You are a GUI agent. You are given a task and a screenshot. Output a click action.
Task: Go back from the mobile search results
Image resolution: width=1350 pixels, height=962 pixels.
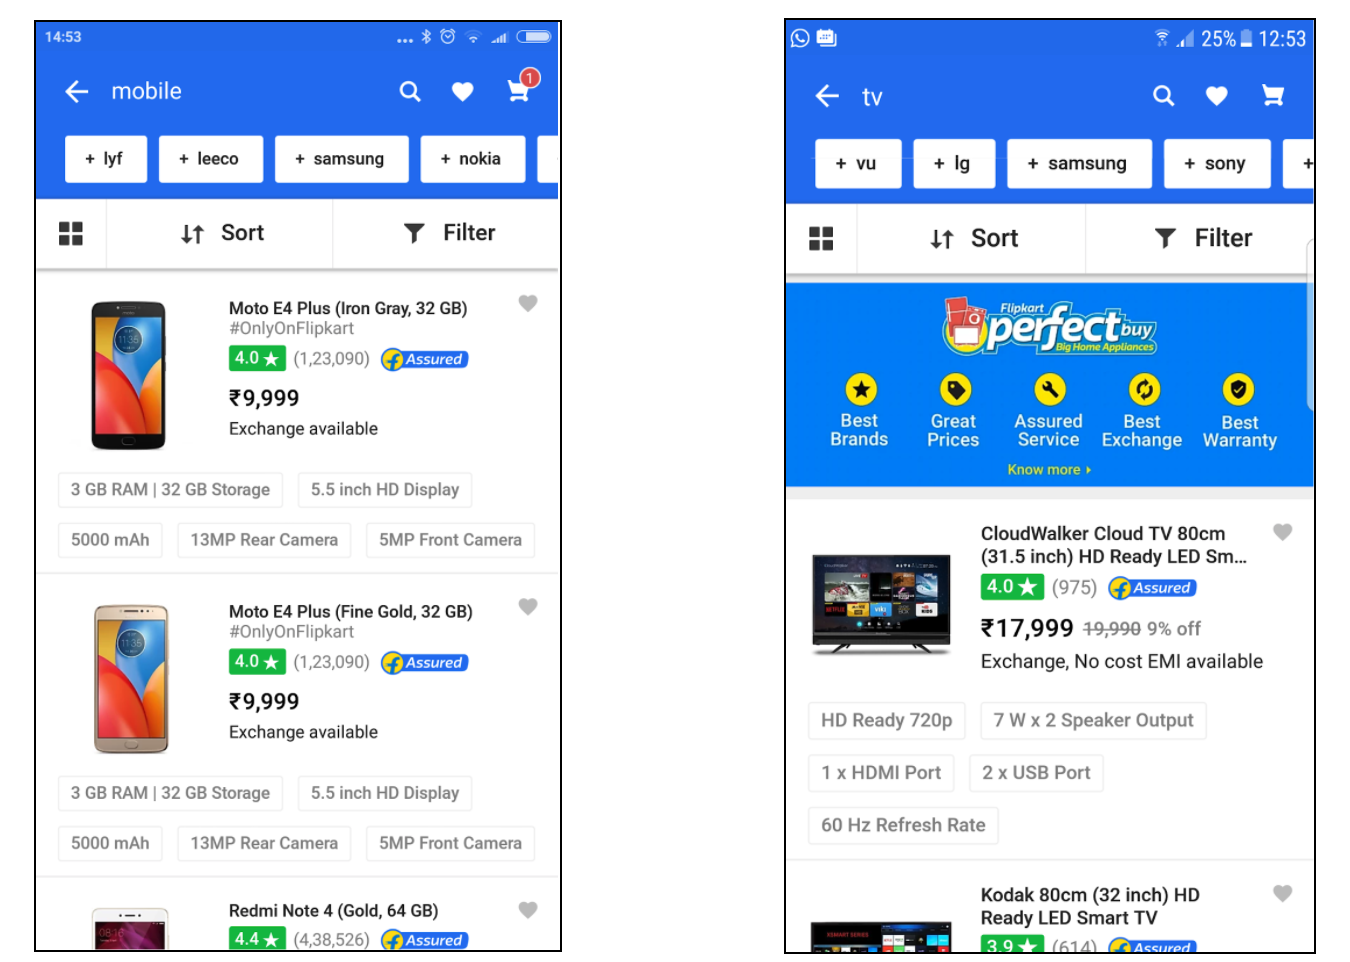77,92
